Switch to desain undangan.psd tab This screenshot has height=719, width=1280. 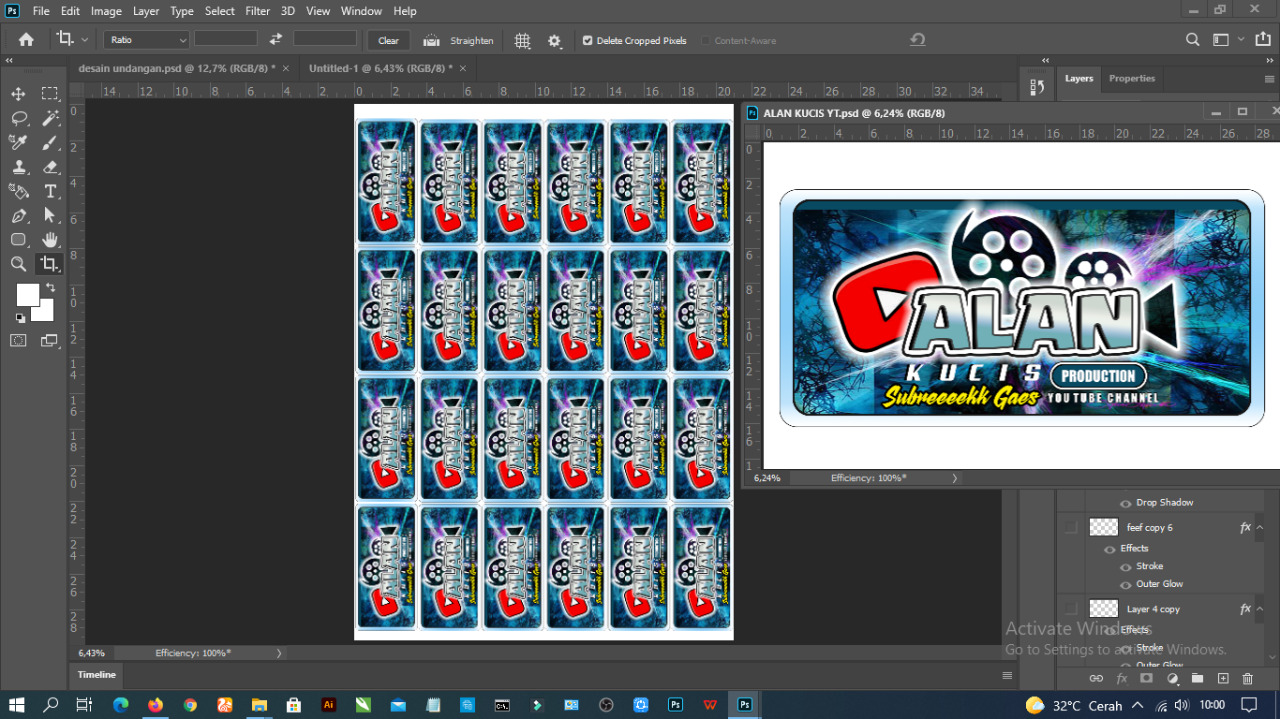[x=177, y=68]
